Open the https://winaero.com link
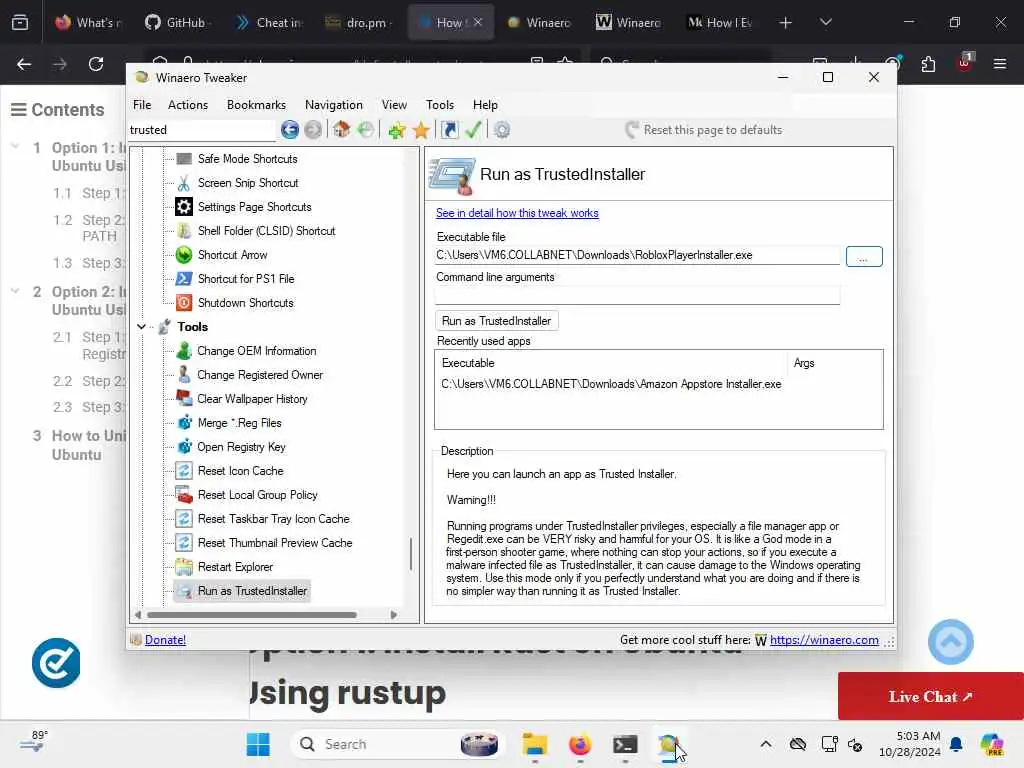 point(824,640)
